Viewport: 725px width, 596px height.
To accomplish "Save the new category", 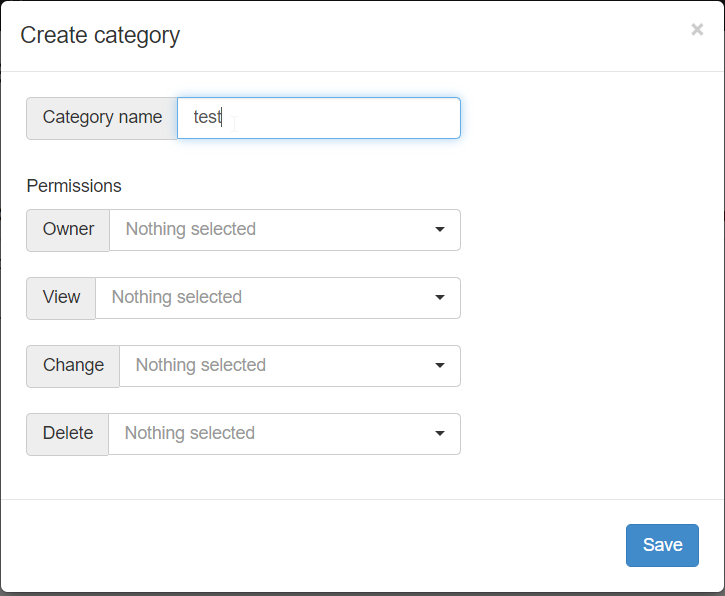I will pos(662,545).
